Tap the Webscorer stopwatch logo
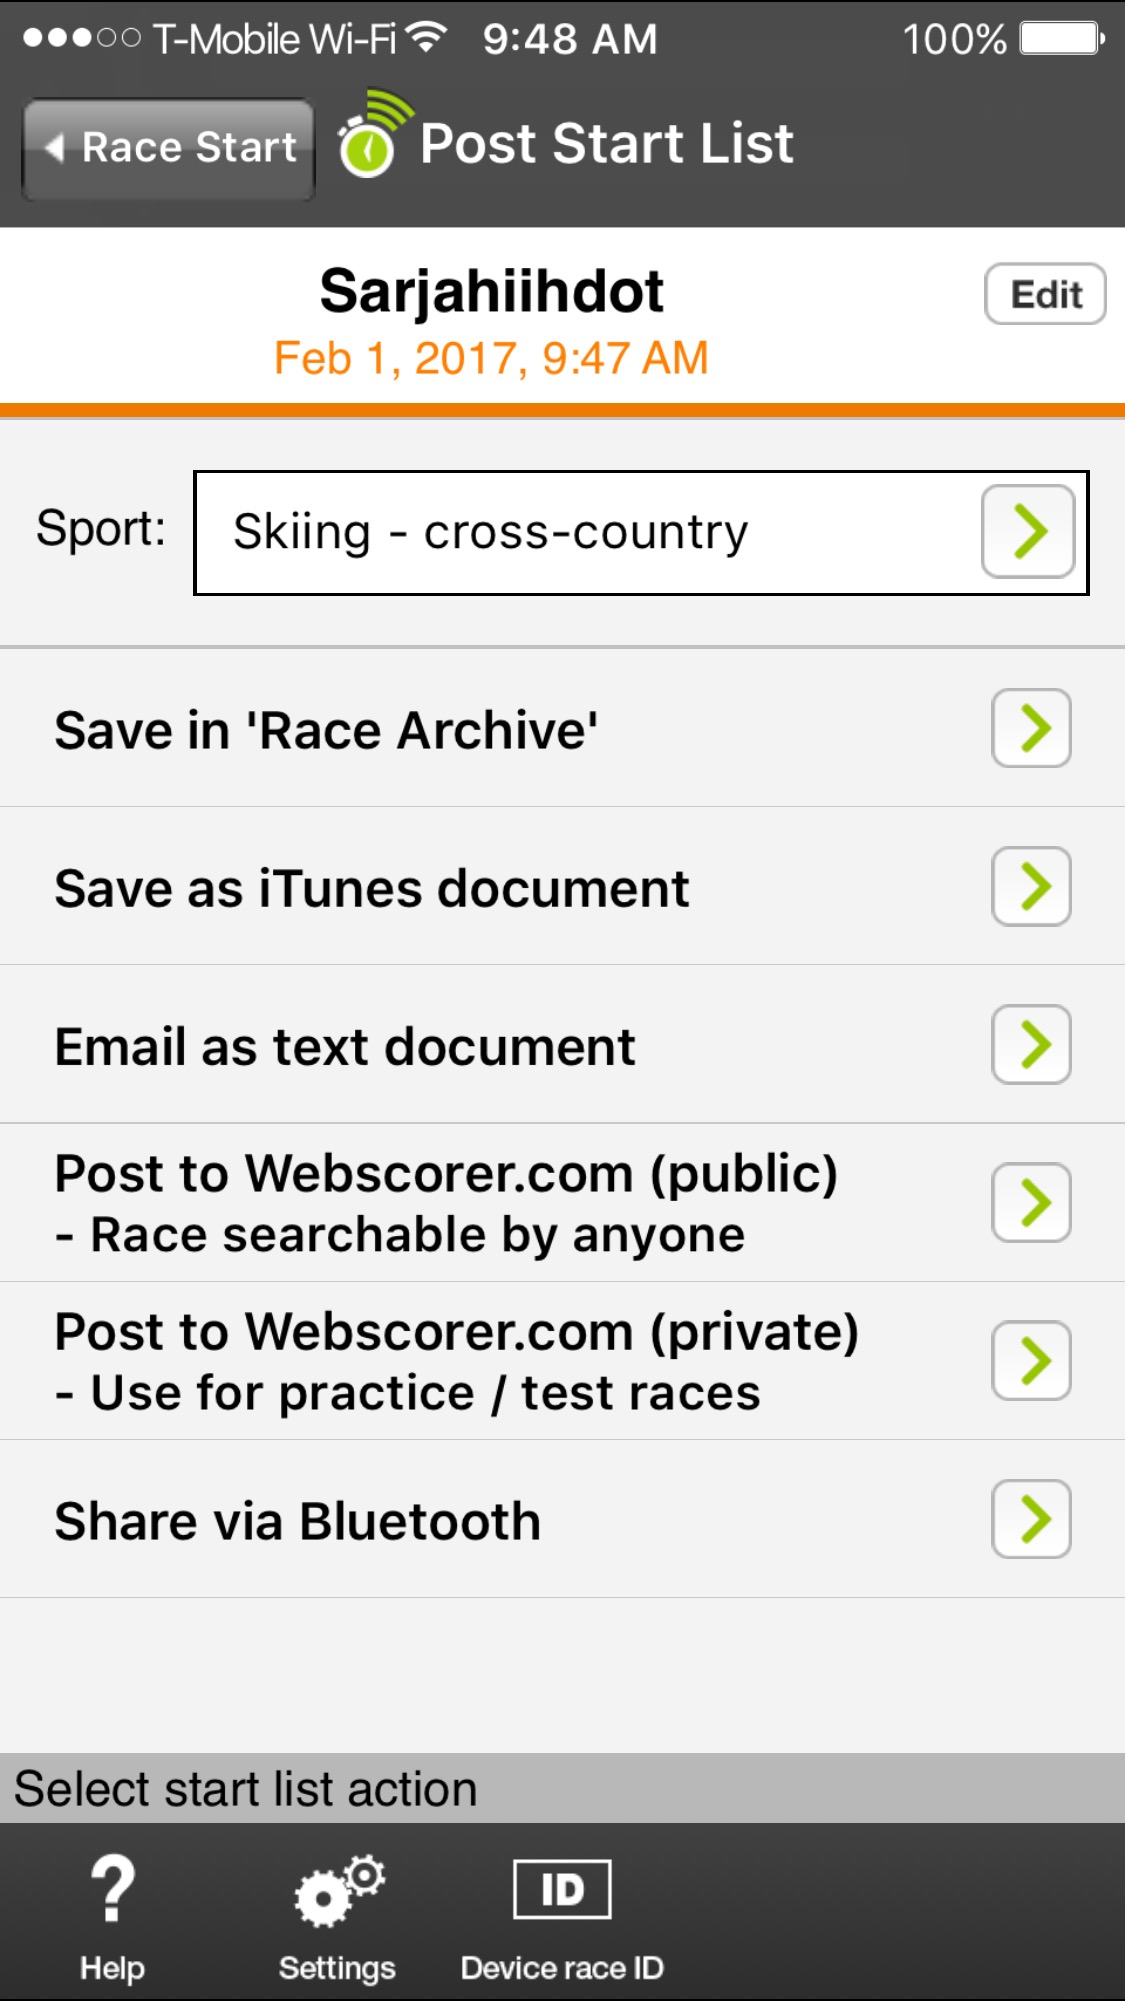This screenshot has height=2001, width=1125. (x=373, y=137)
